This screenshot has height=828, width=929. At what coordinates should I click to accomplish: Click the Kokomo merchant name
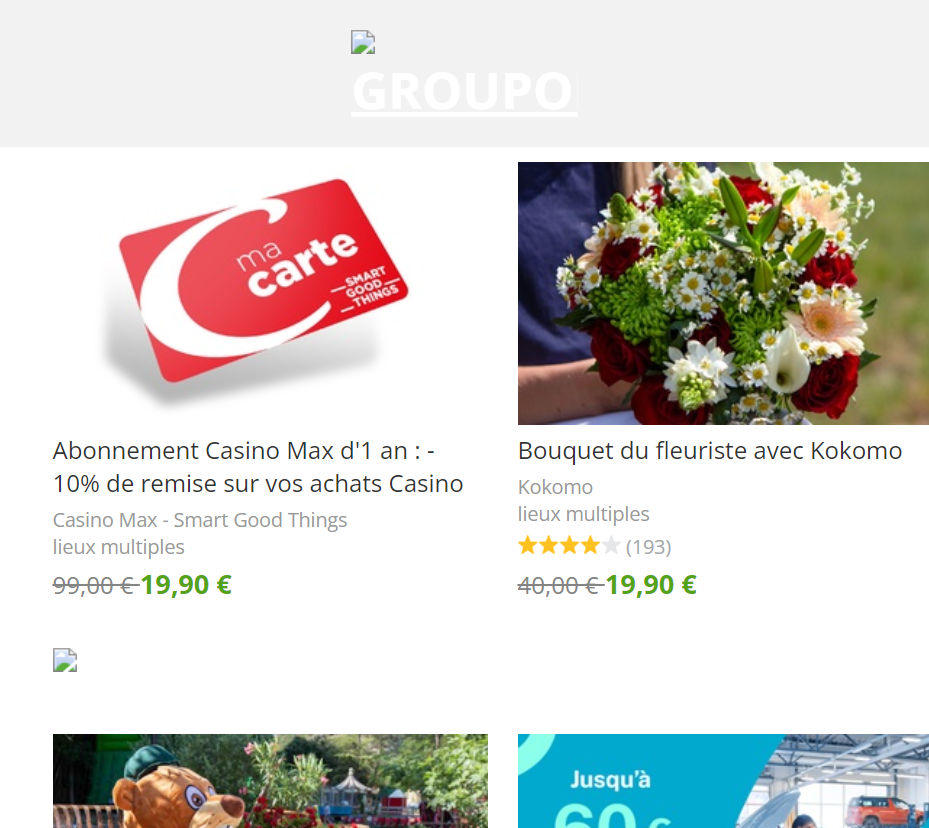pos(555,487)
